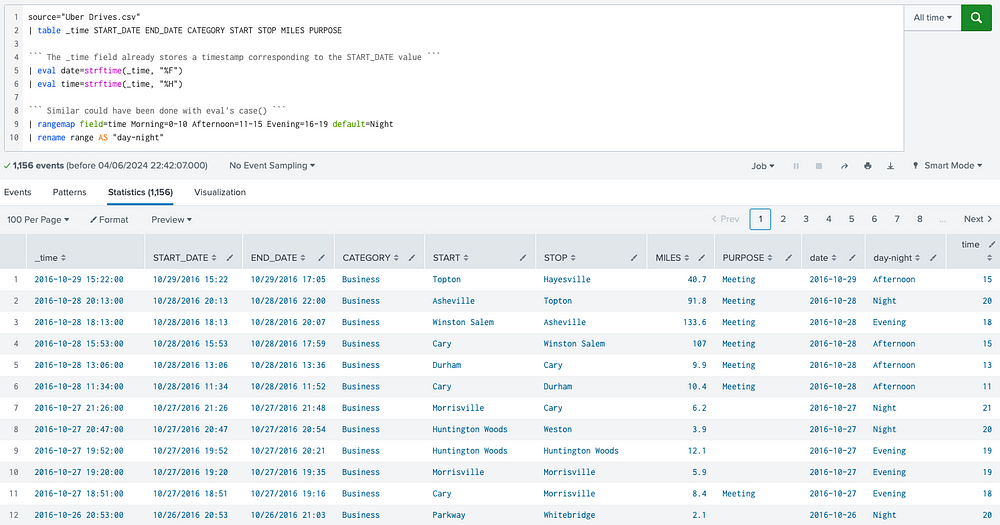
Task: Click the STOP value Huntington Woods
Action: click(x=581, y=451)
